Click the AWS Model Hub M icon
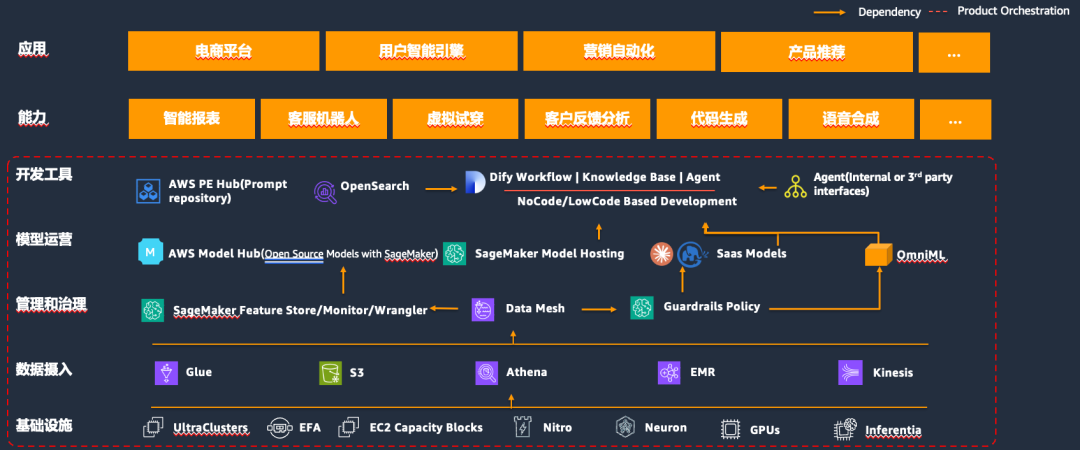The image size is (1080, 450). 149,252
